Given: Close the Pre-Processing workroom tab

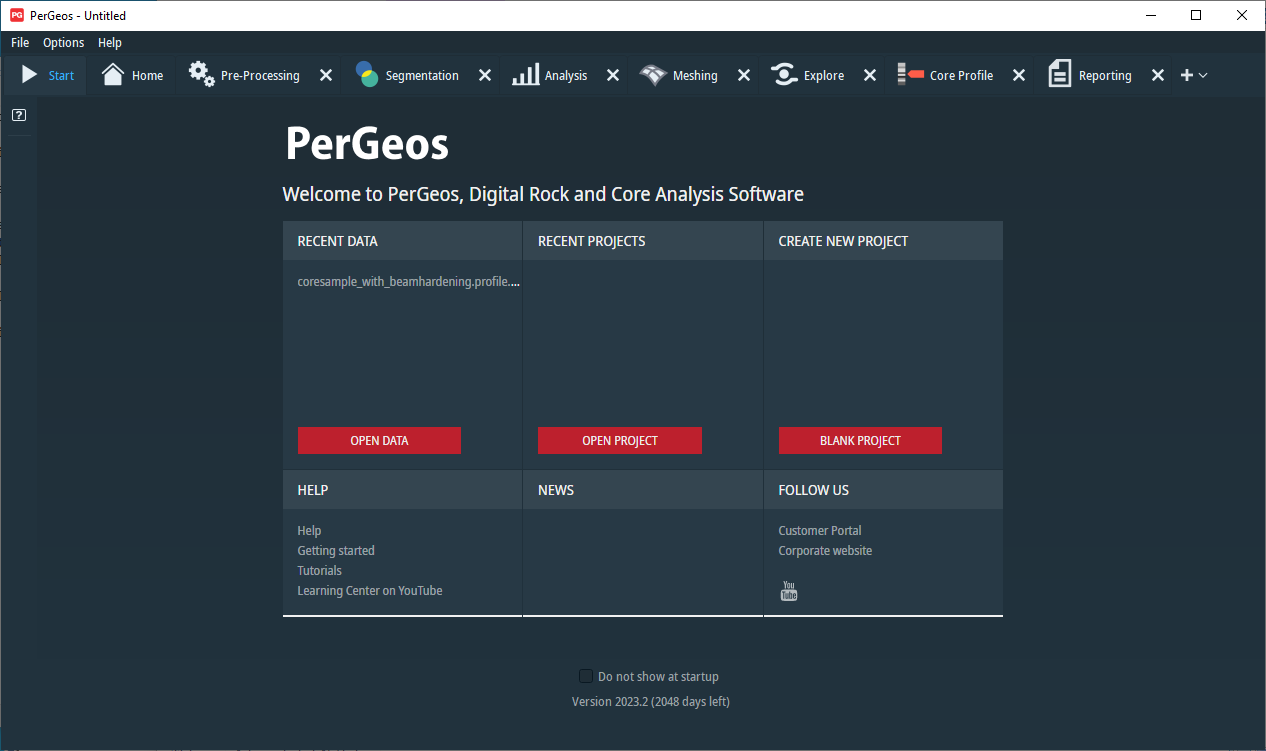Looking at the screenshot, I should pyautogui.click(x=326, y=75).
